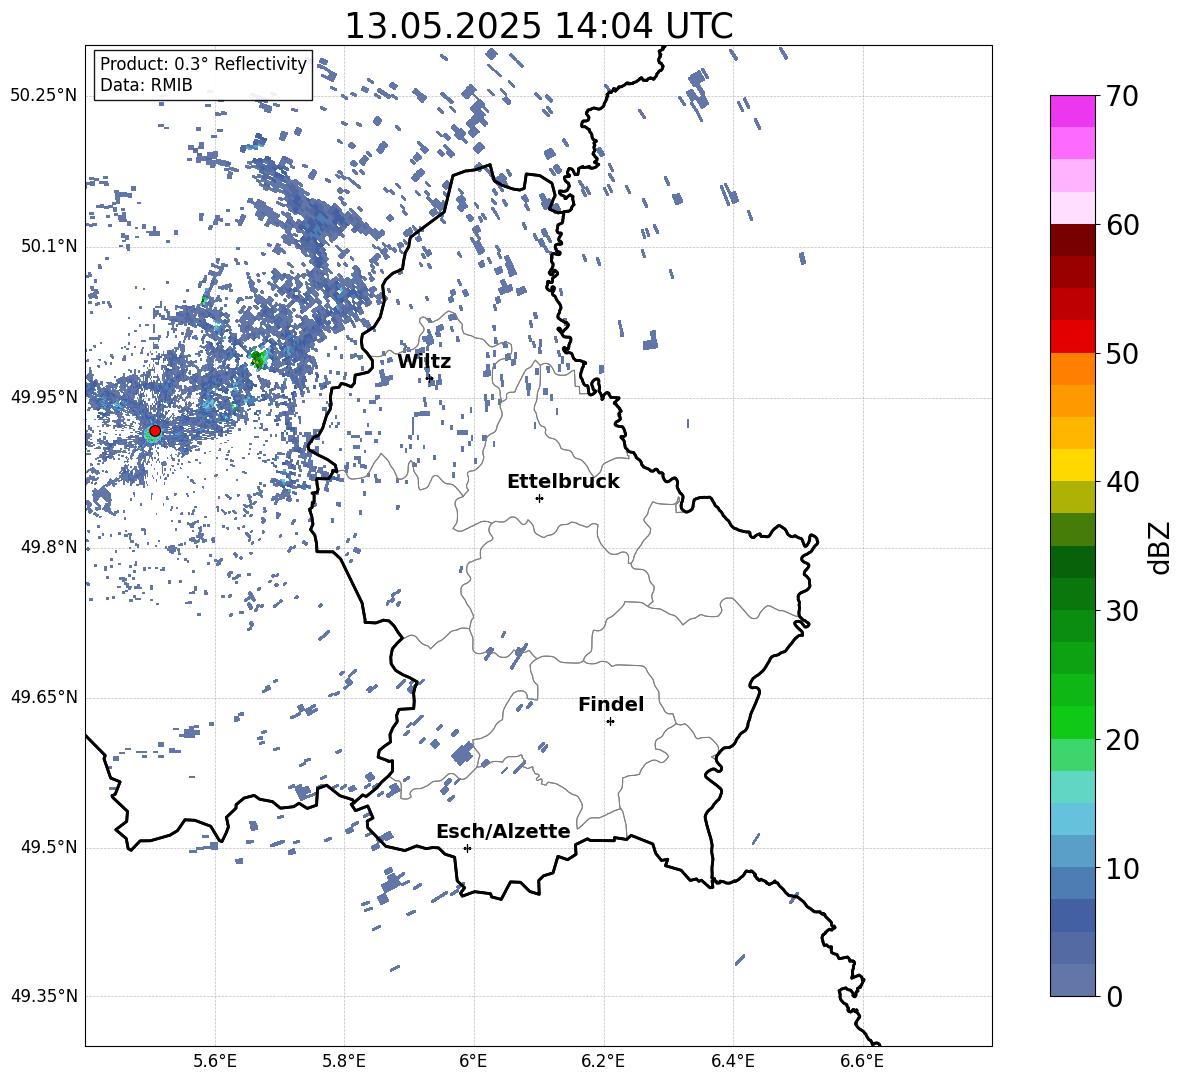Click the red radar site marker
The height and width of the screenshot is (1081, 1184).
click(x=155, y=431)
